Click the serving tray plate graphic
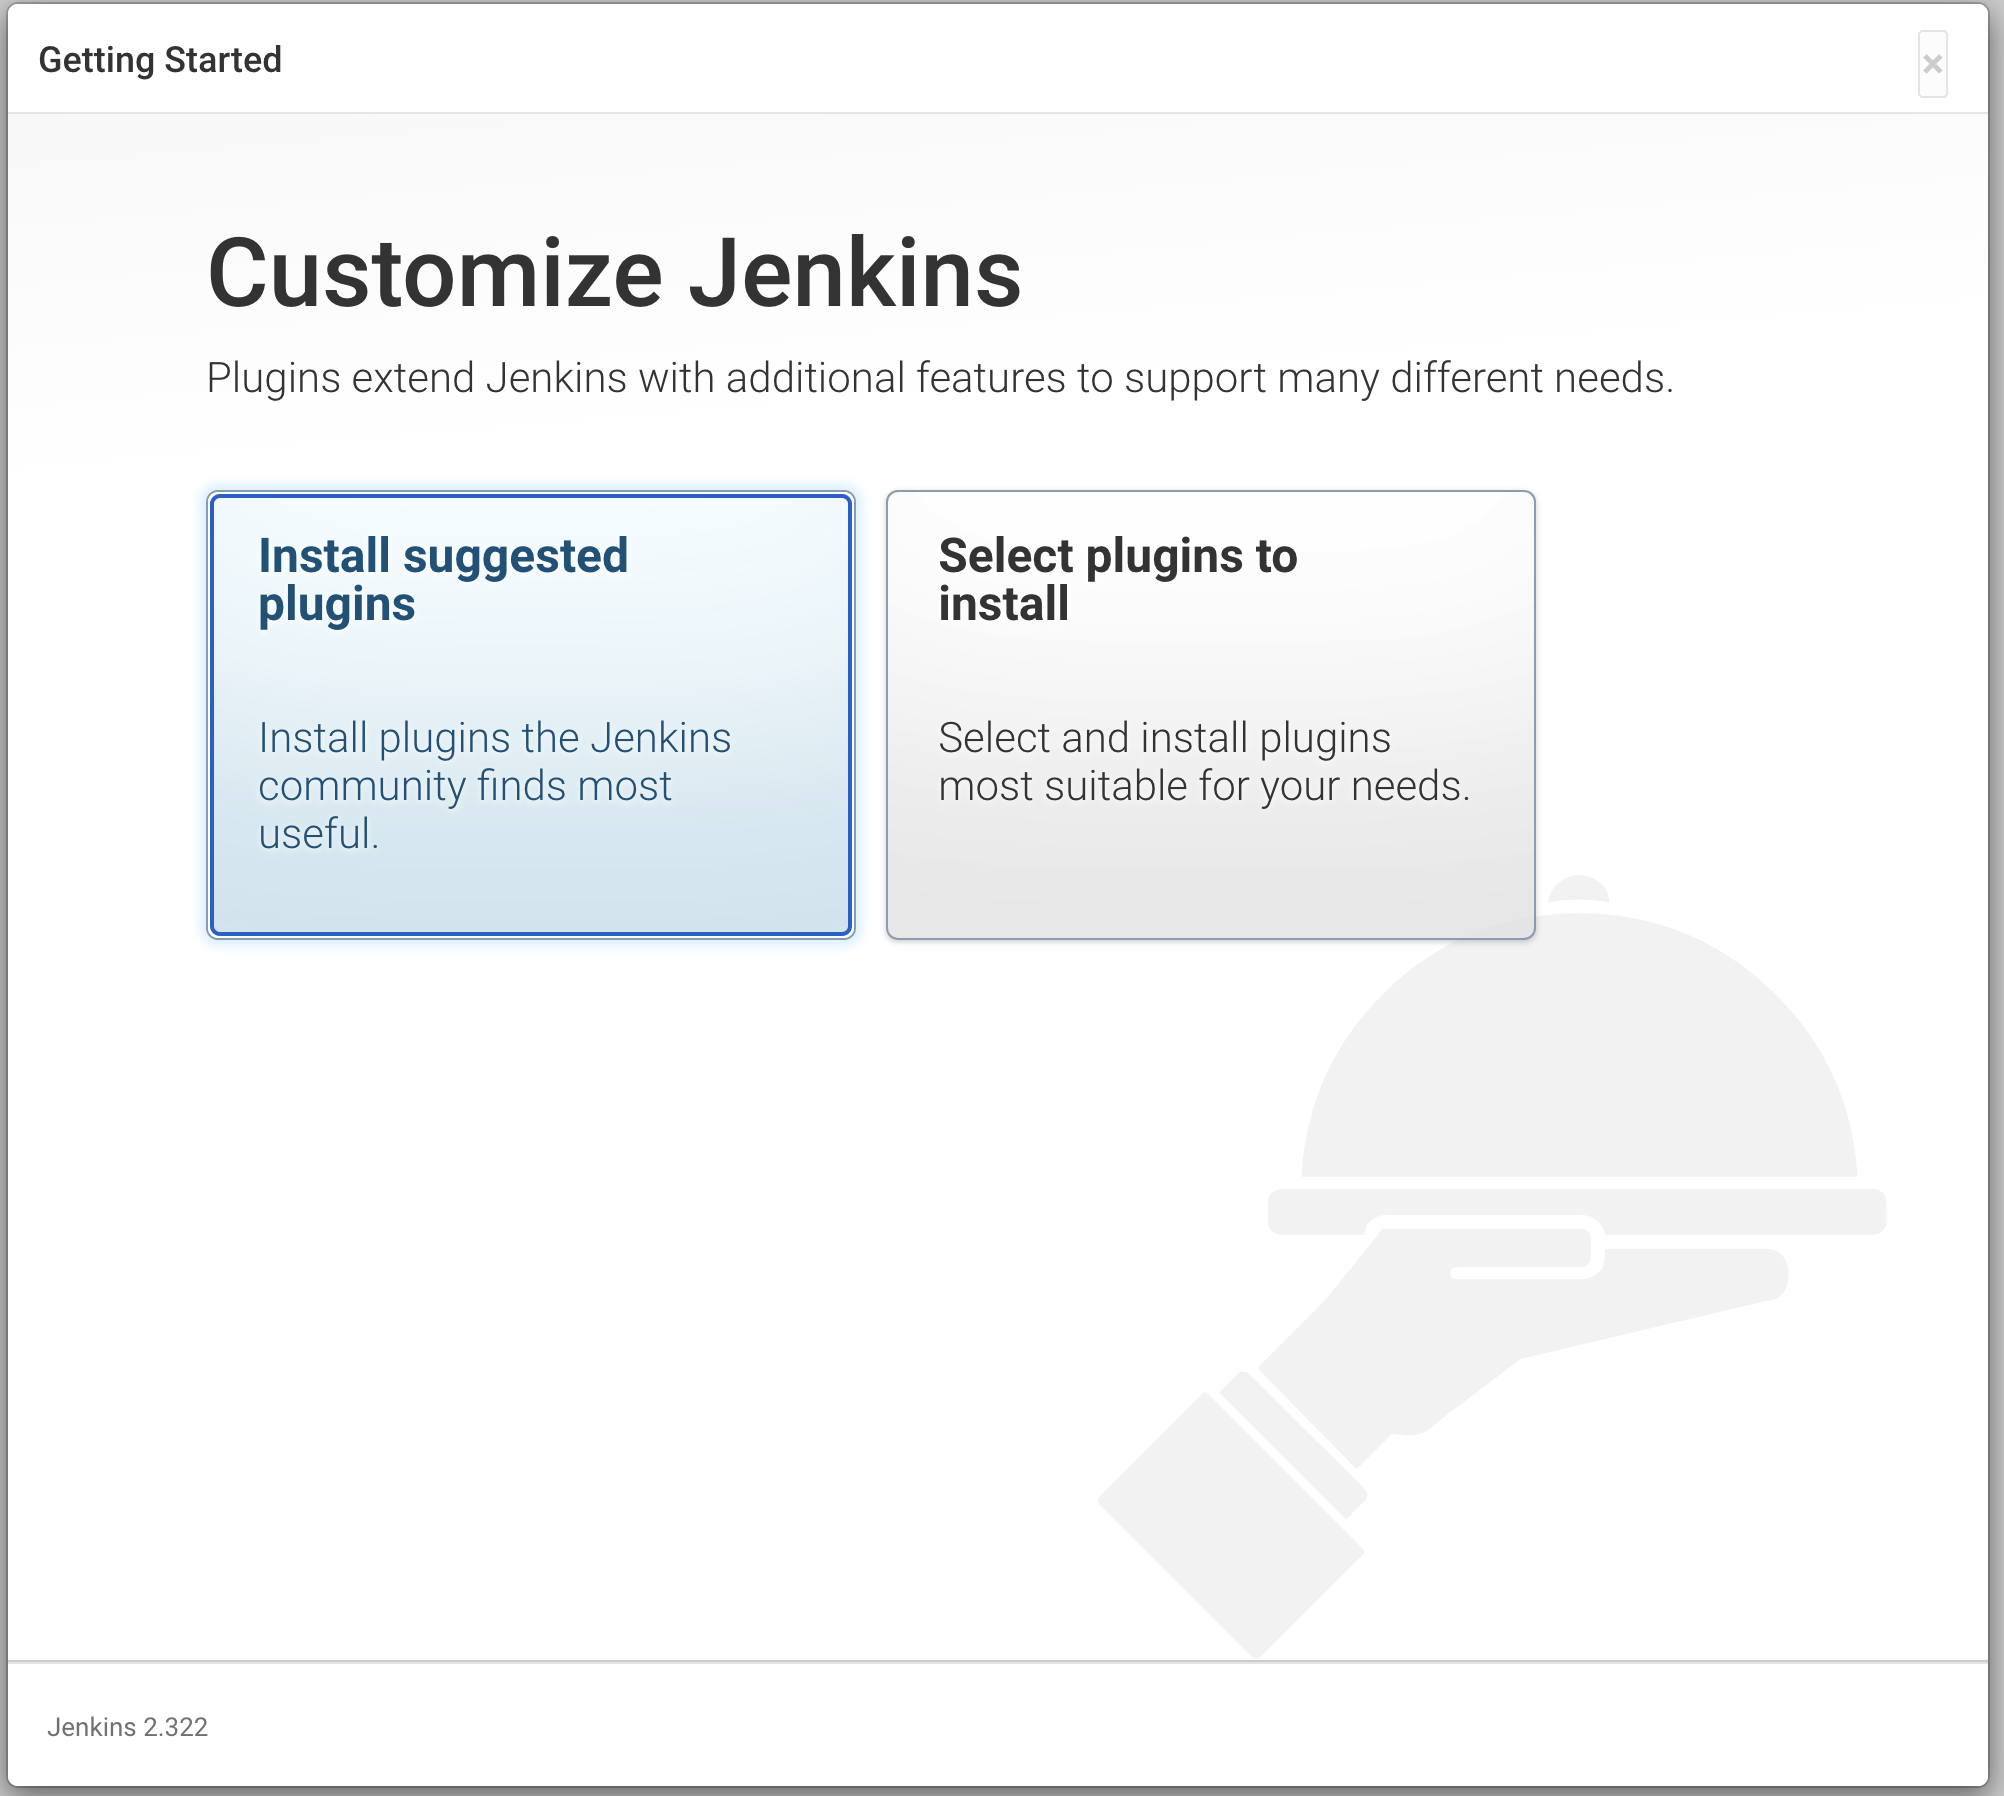This screenshot has width=2004, height=1796. [1700, 1210]
